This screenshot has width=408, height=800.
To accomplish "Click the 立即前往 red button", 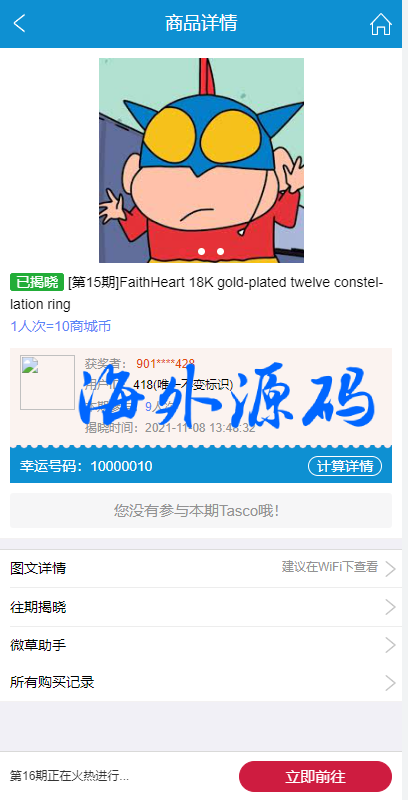I will [x=315, y=777].
